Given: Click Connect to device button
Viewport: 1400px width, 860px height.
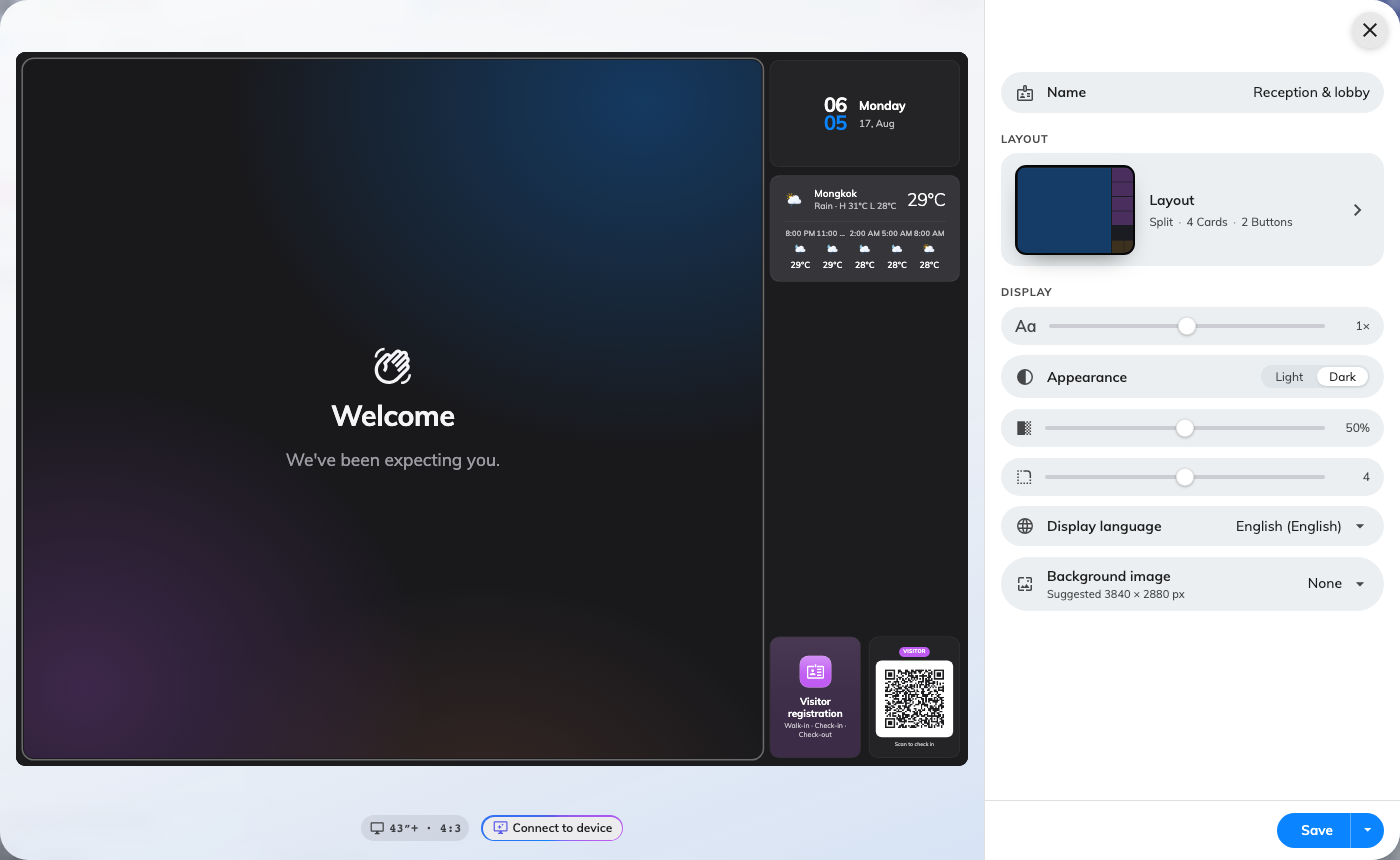Looking at the screenshot, I should coord(552,828).
